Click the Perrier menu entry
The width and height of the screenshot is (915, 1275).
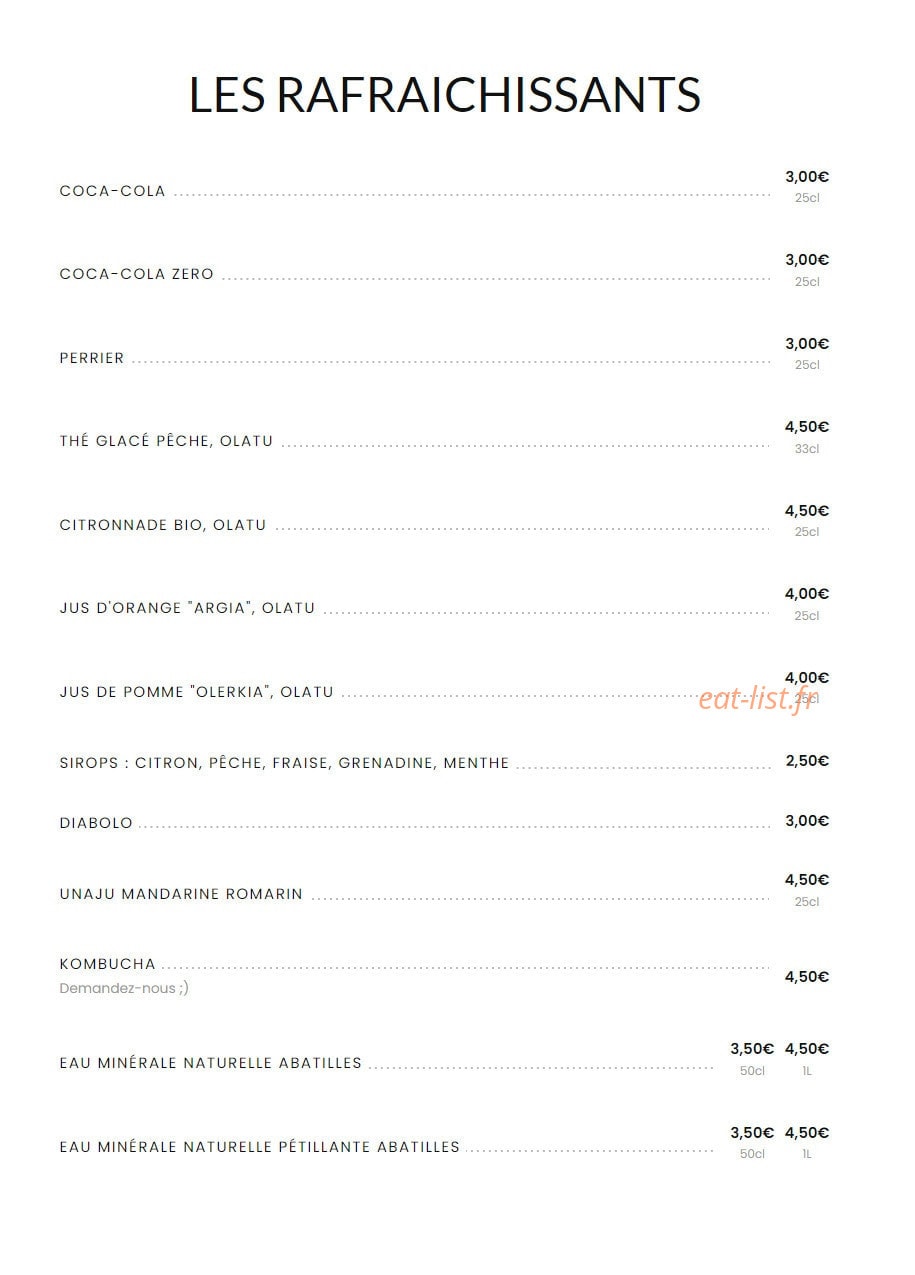point(92,358)
